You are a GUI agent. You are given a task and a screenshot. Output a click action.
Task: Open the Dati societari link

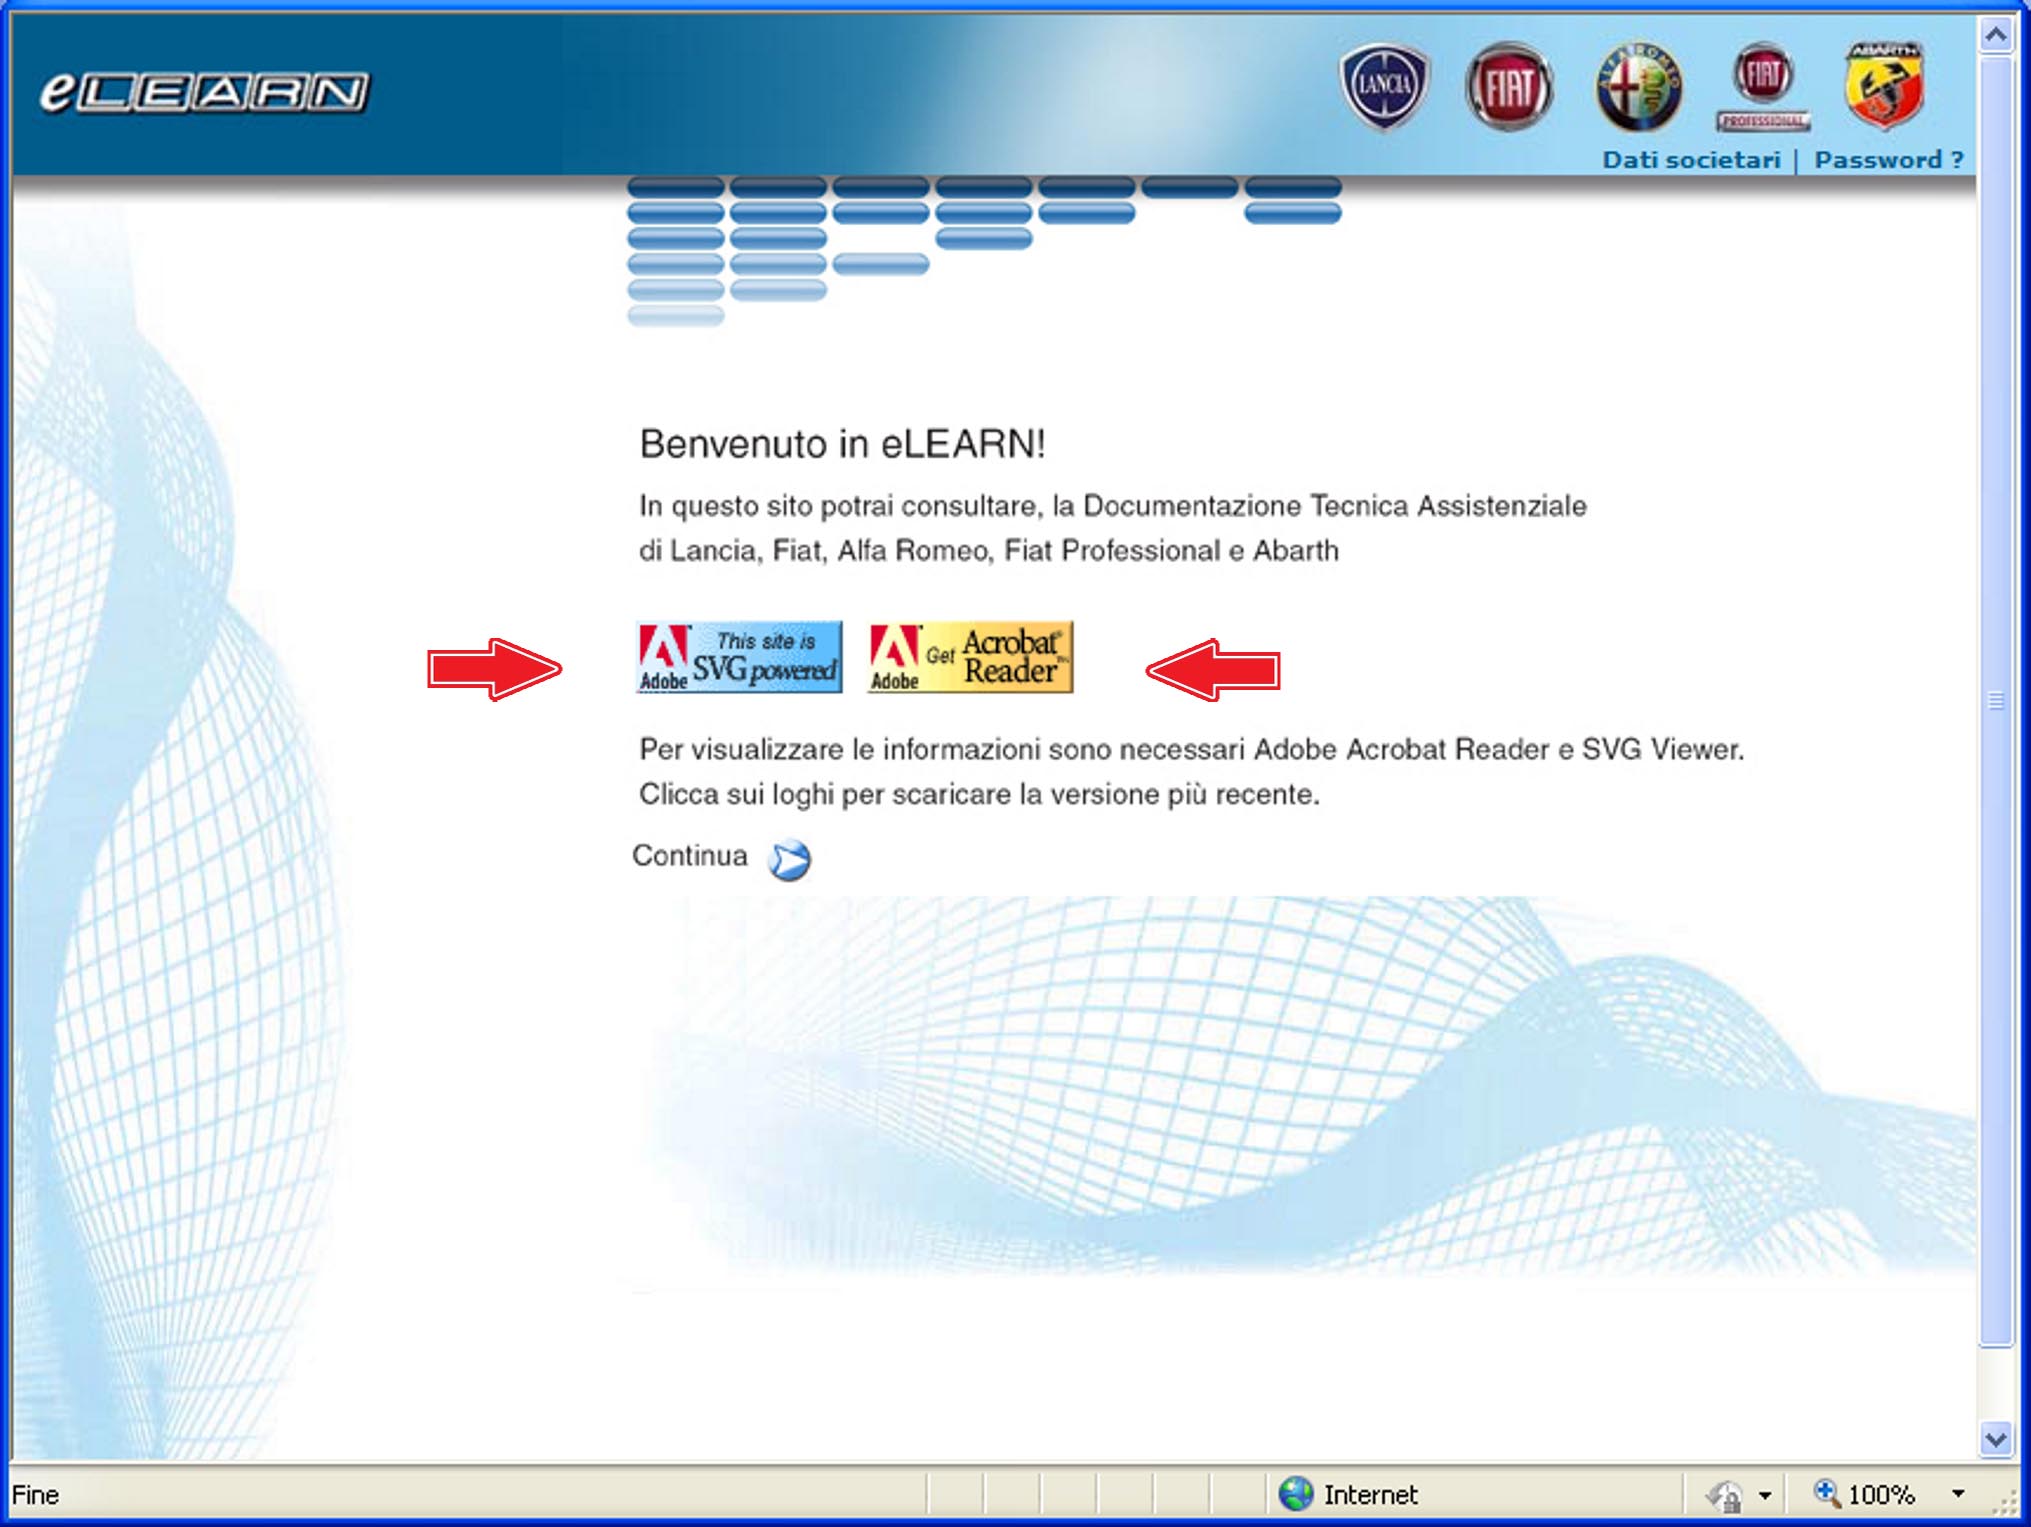(1691, 160)
